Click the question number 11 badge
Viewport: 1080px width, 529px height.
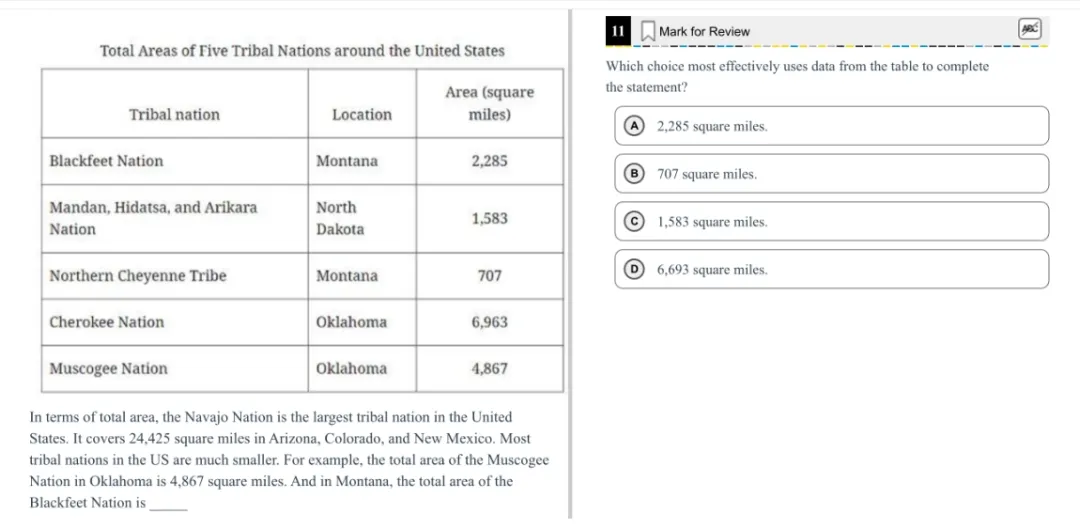tap(618, 32)
